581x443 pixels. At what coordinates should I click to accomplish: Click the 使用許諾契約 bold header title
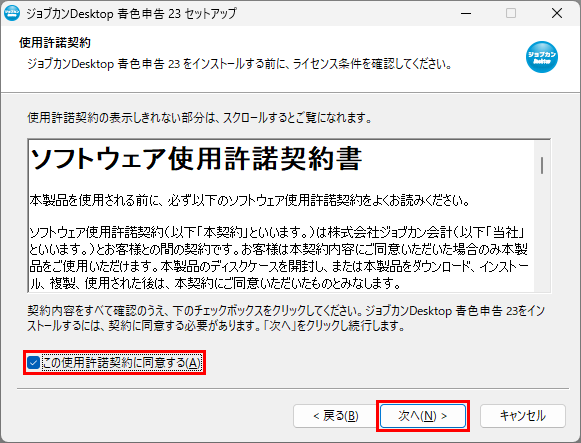point(55,43)
